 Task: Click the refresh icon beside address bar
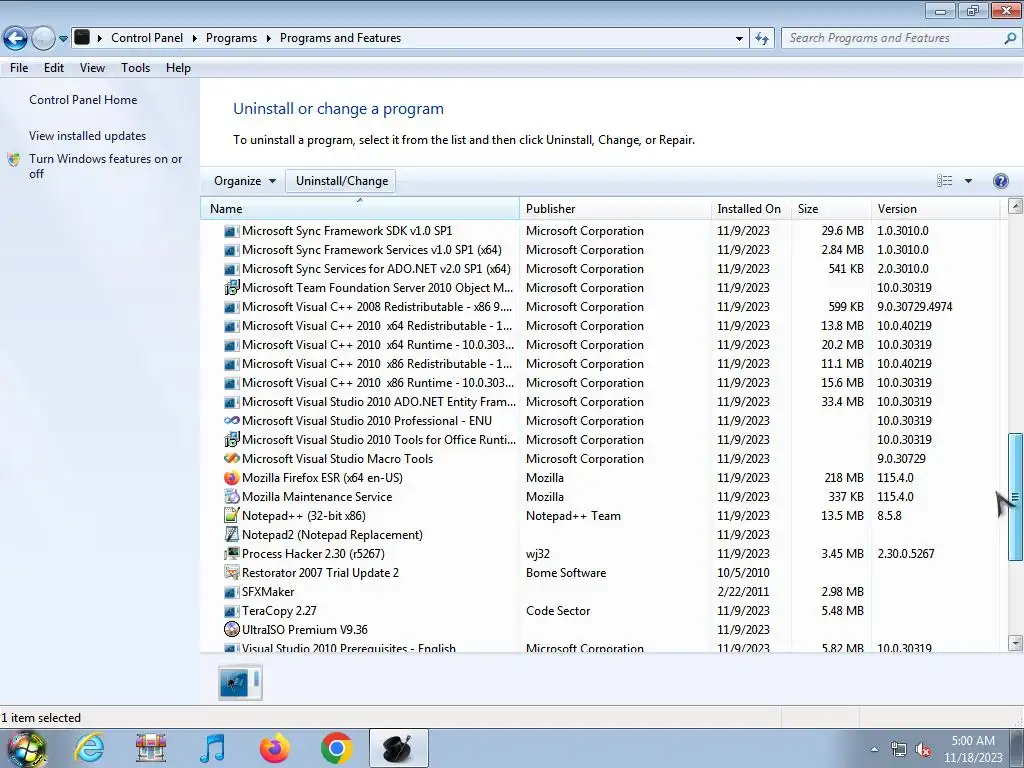tap(761, 39)
